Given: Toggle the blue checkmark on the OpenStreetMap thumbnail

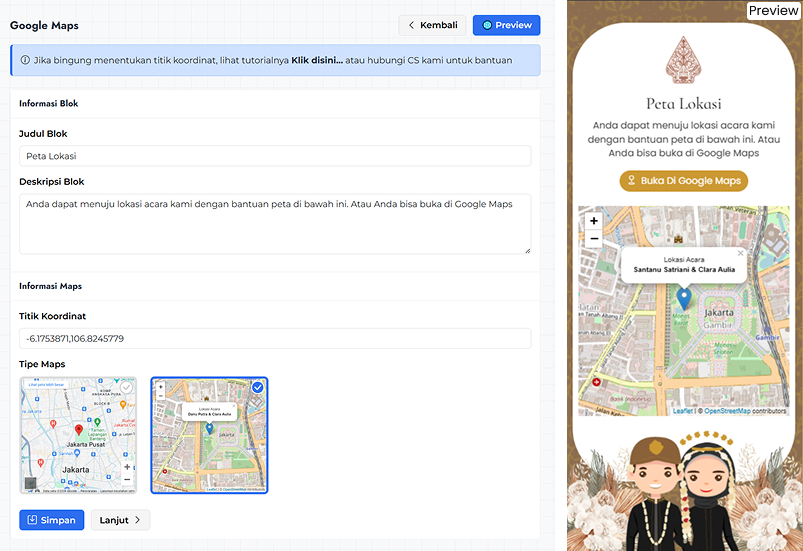Looking at the screenshot, I should coord(258,388).
